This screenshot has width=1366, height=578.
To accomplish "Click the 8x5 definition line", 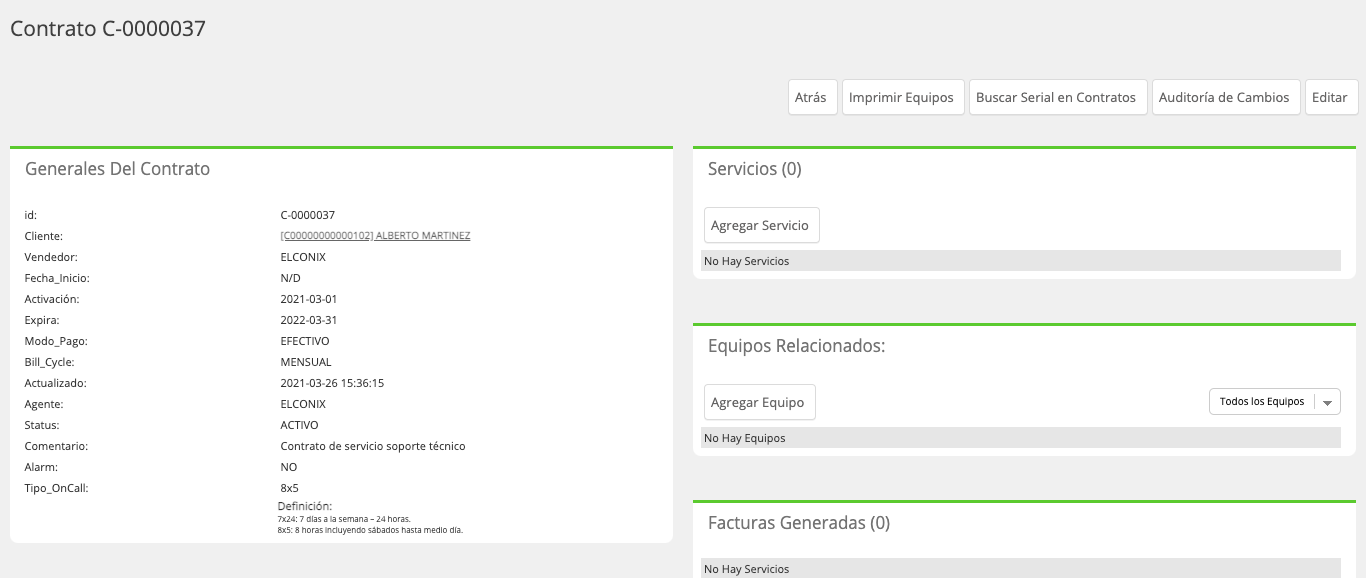I will point(370,529).
